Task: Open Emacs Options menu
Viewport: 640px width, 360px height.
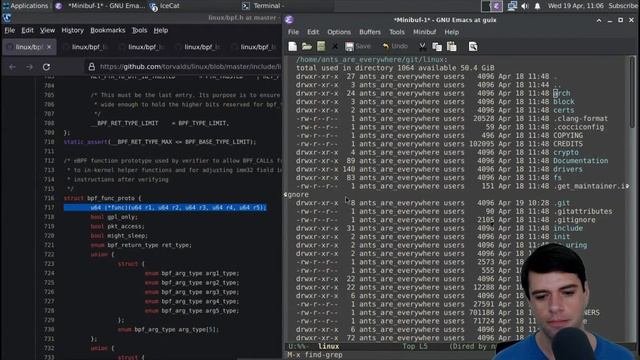Action: point(339,32)
